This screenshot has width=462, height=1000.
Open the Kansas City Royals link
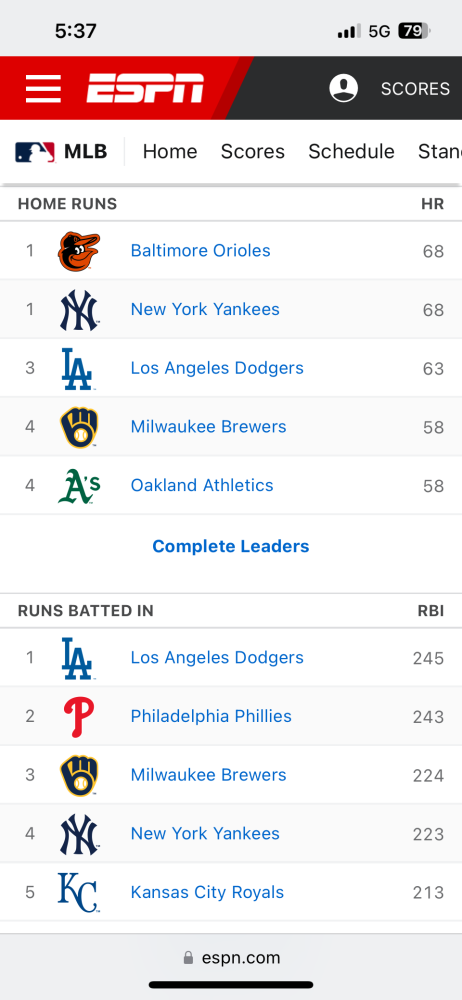pos(207,892)
